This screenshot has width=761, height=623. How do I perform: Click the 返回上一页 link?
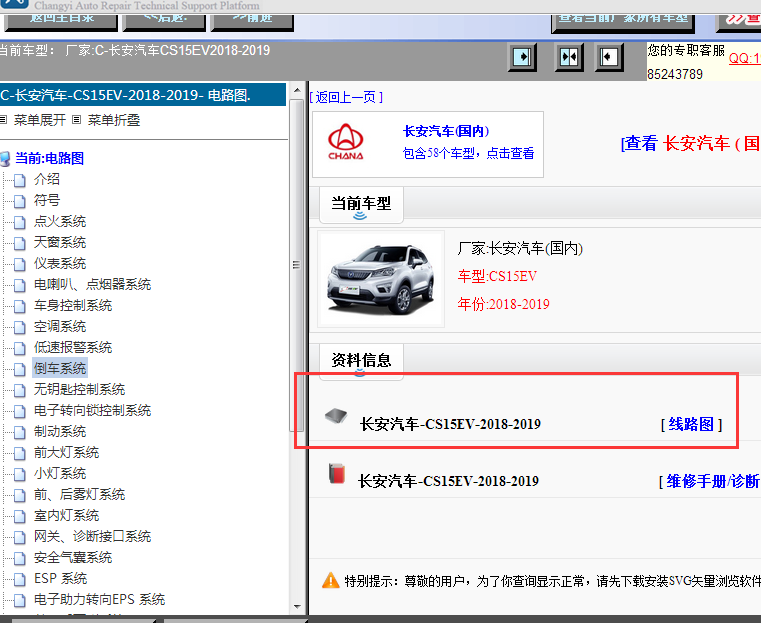(346, 97)
